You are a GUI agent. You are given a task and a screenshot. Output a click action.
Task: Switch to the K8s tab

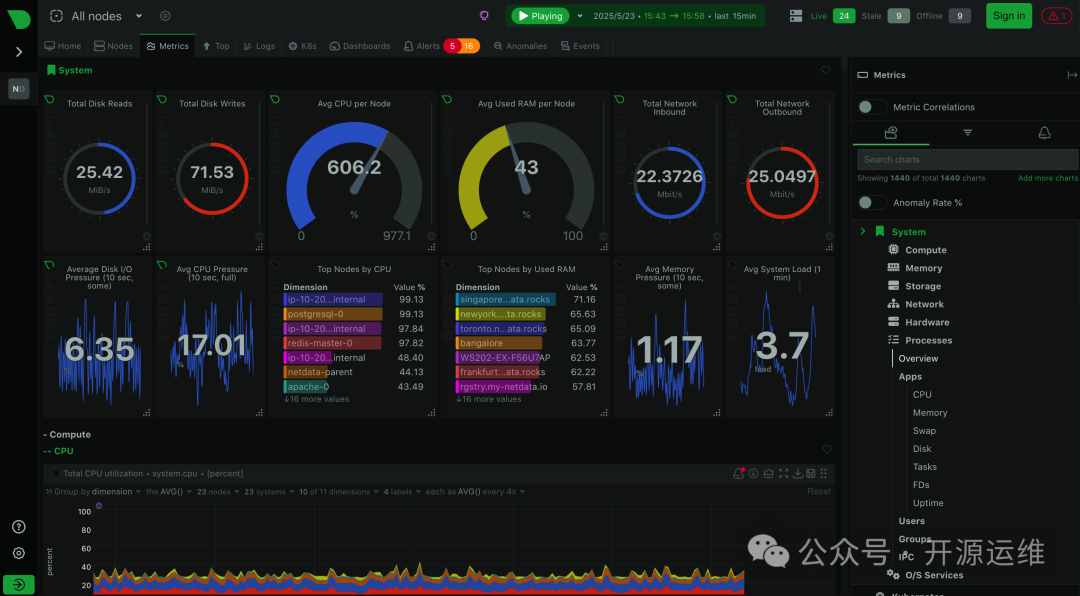[302, 46]
